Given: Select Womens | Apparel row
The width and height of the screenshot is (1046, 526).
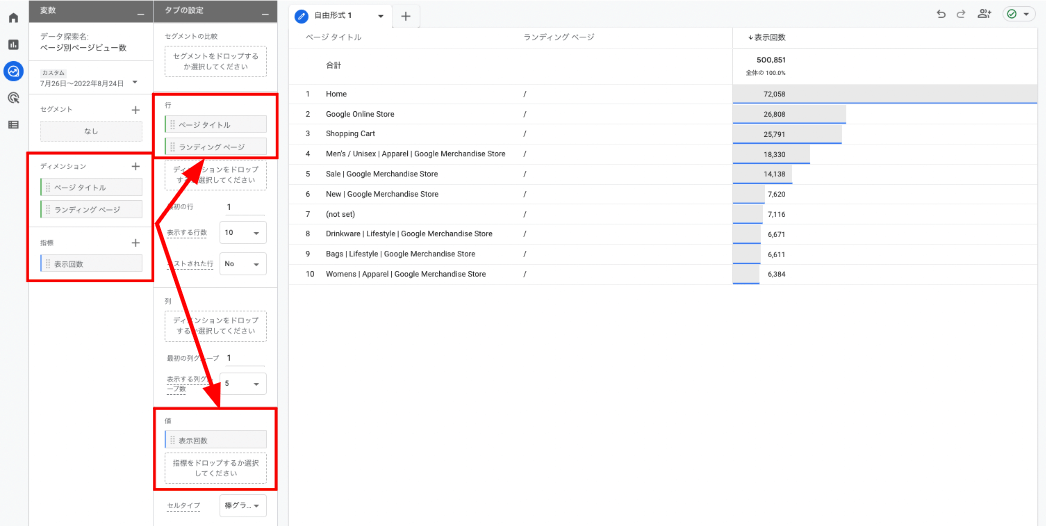Looking at the screenshot, I should (663, 274).
